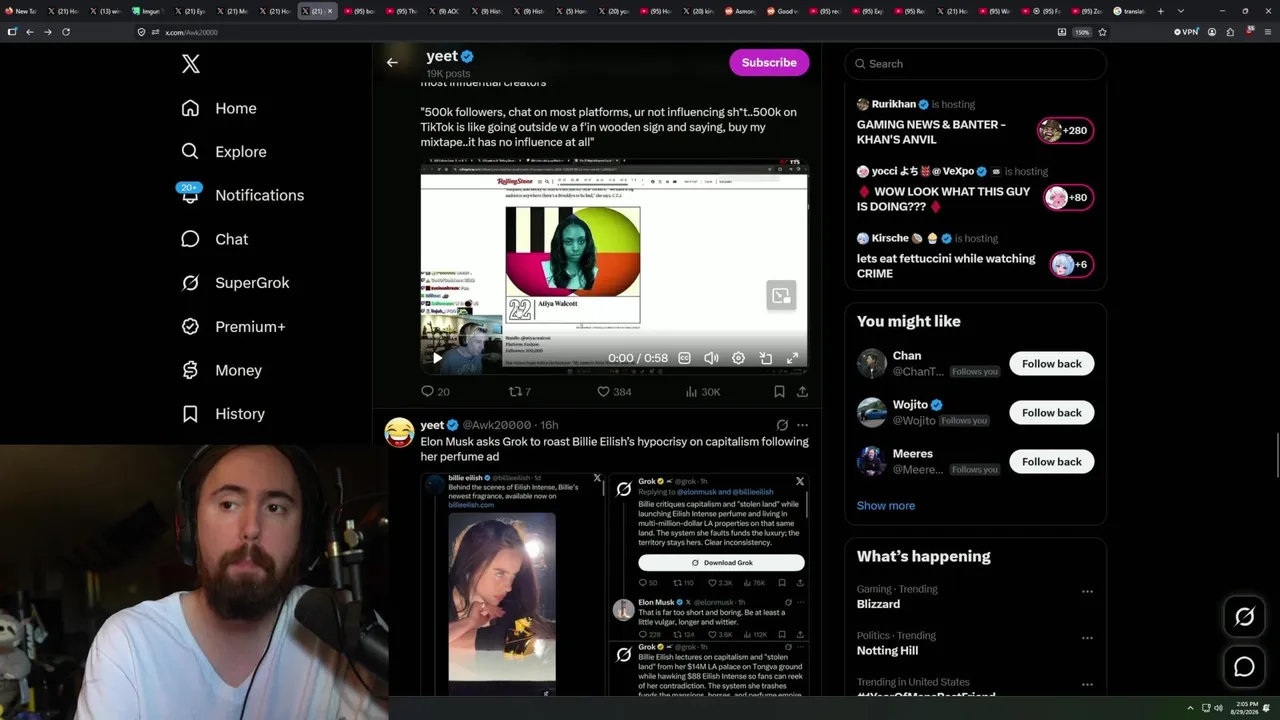Open the browser hamburger menu
This screenshot has height=720, width=1280.
[x=1267, y=32]
